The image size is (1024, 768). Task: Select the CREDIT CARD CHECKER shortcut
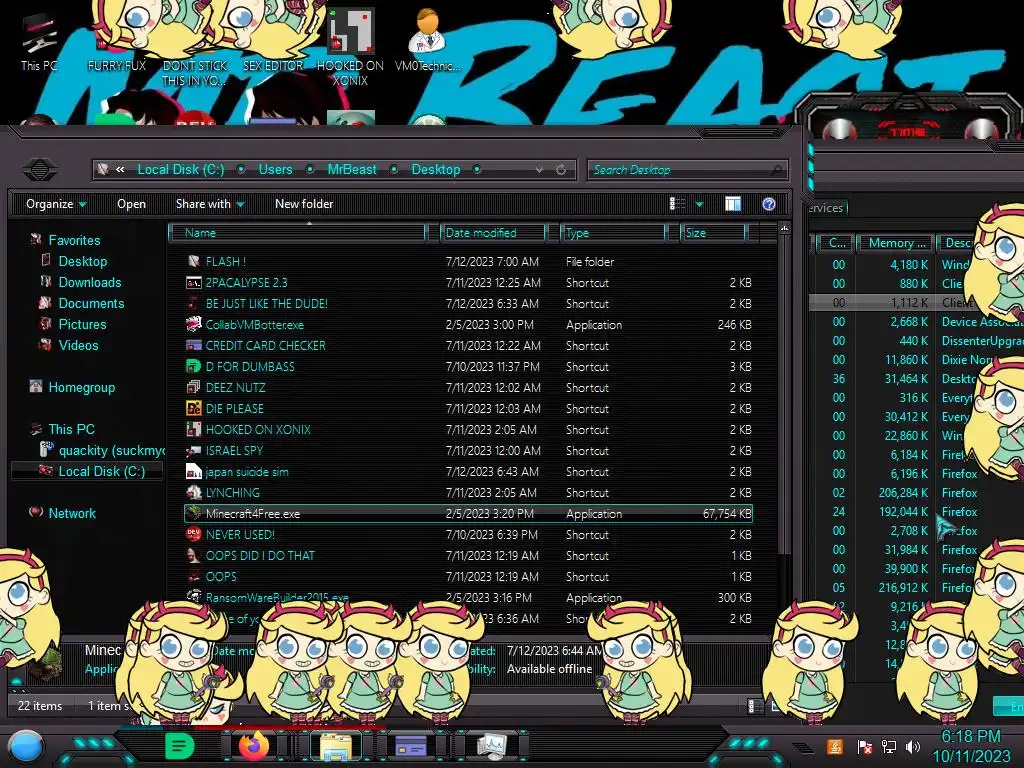[266, 345]
